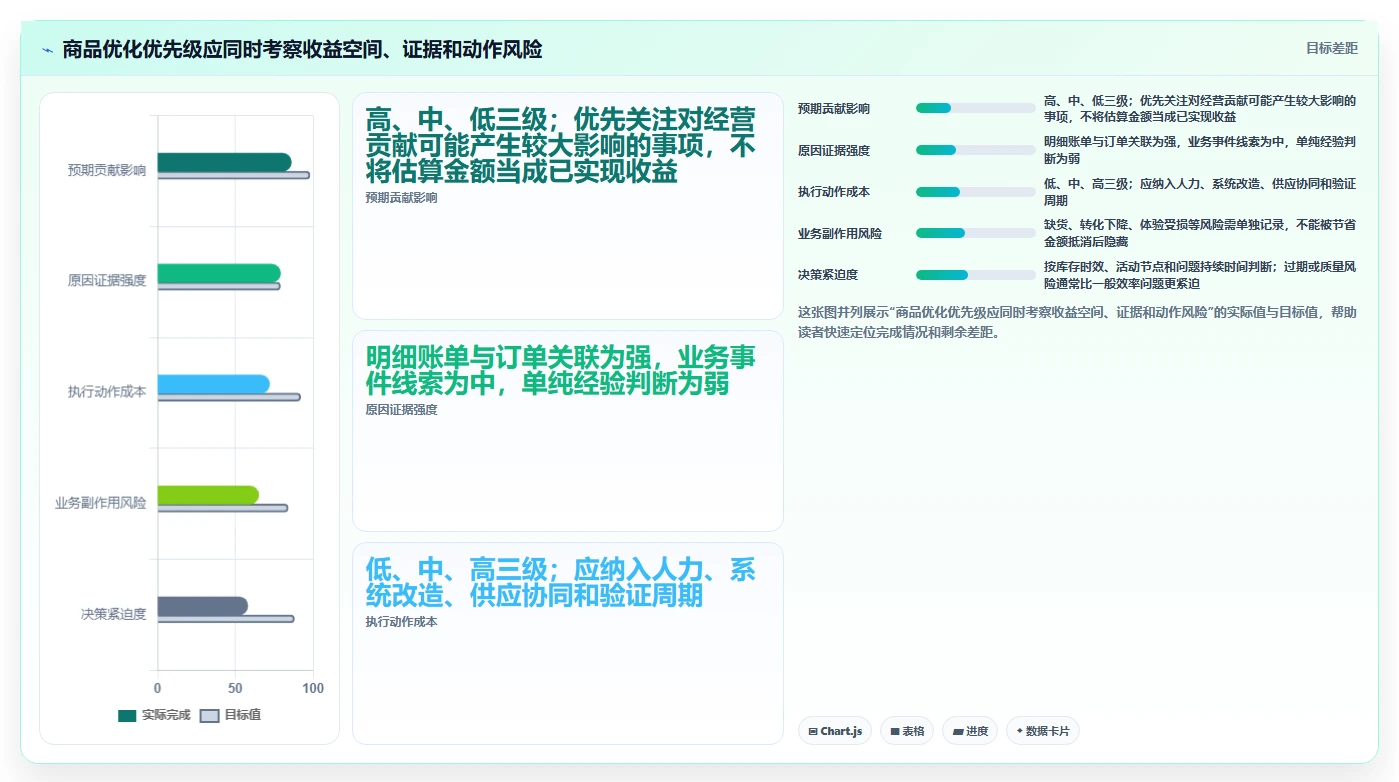Click the 业务副作用风险 target value bar
The image size is (1399, 782).
[222, 508]
